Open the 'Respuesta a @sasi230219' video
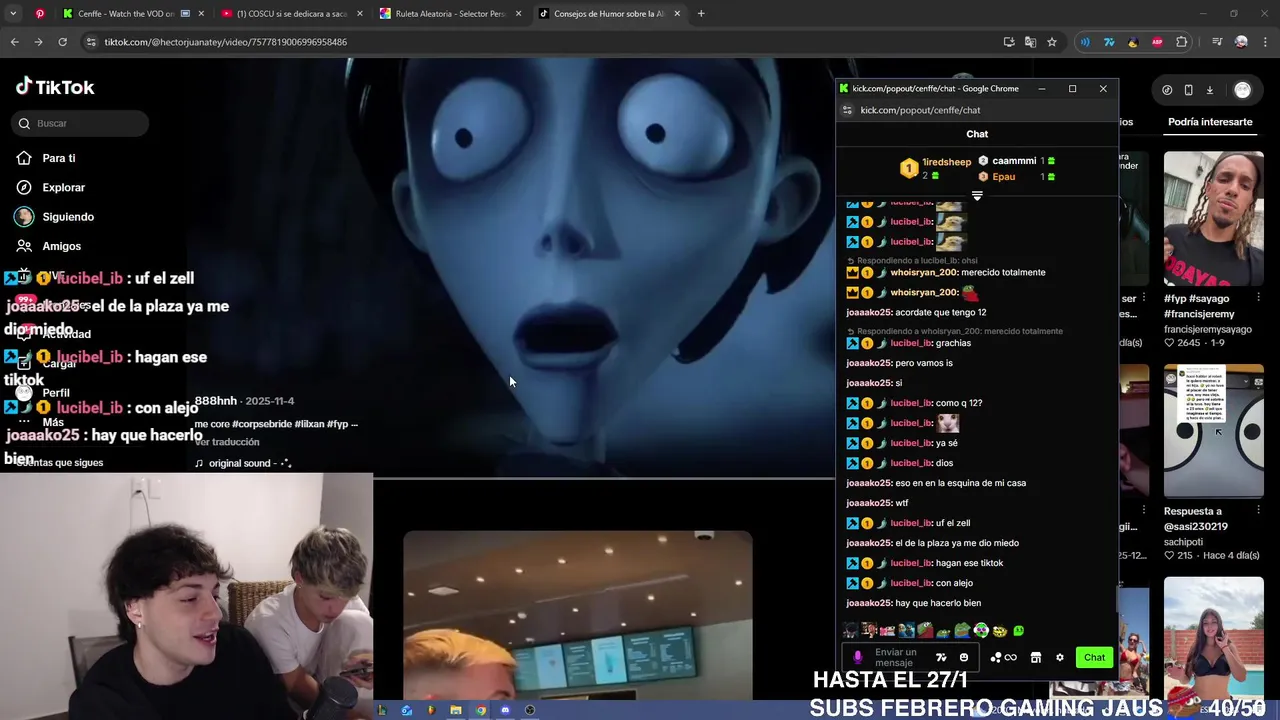 1213,431
